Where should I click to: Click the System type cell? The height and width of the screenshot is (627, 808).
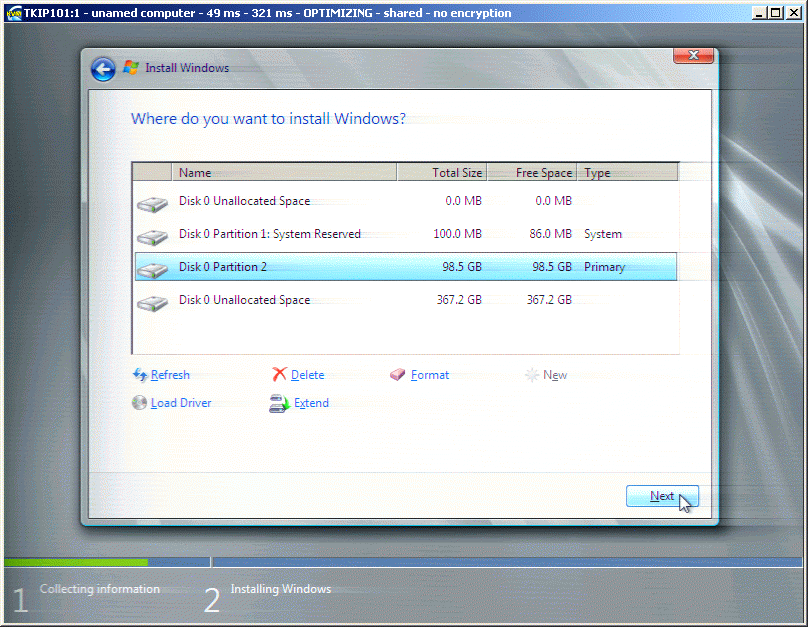pos(603,234)
